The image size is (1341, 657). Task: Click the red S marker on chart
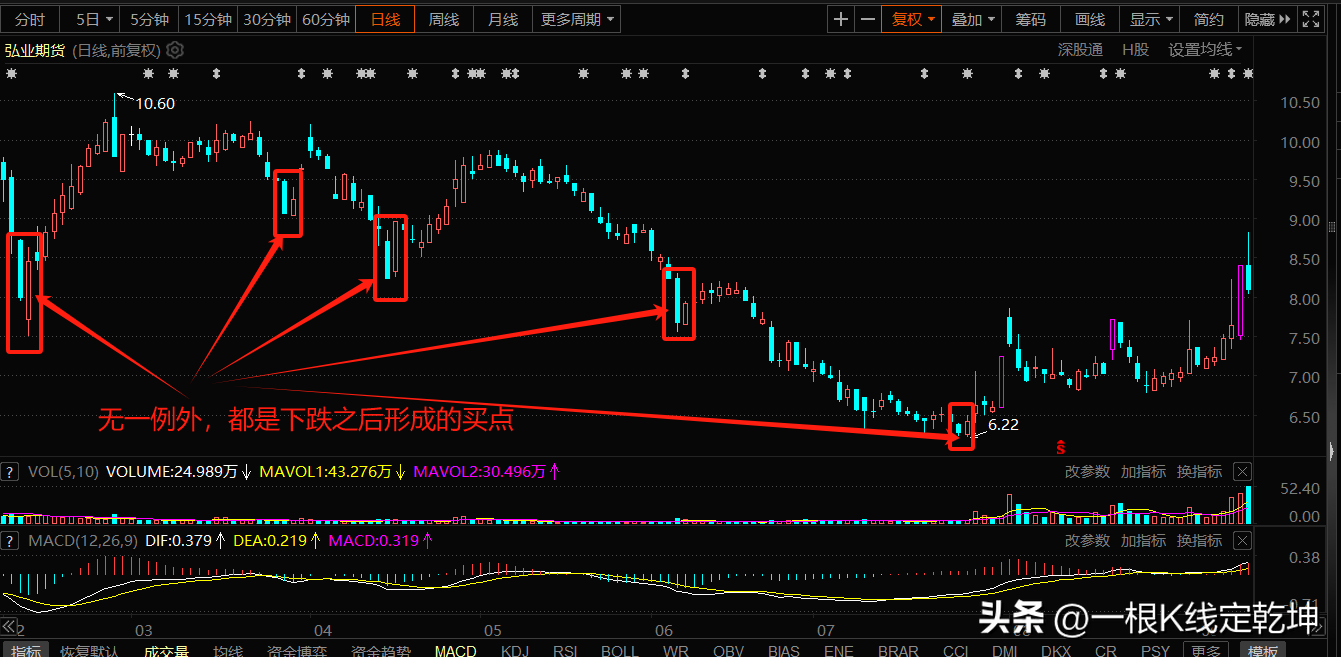1060,446
